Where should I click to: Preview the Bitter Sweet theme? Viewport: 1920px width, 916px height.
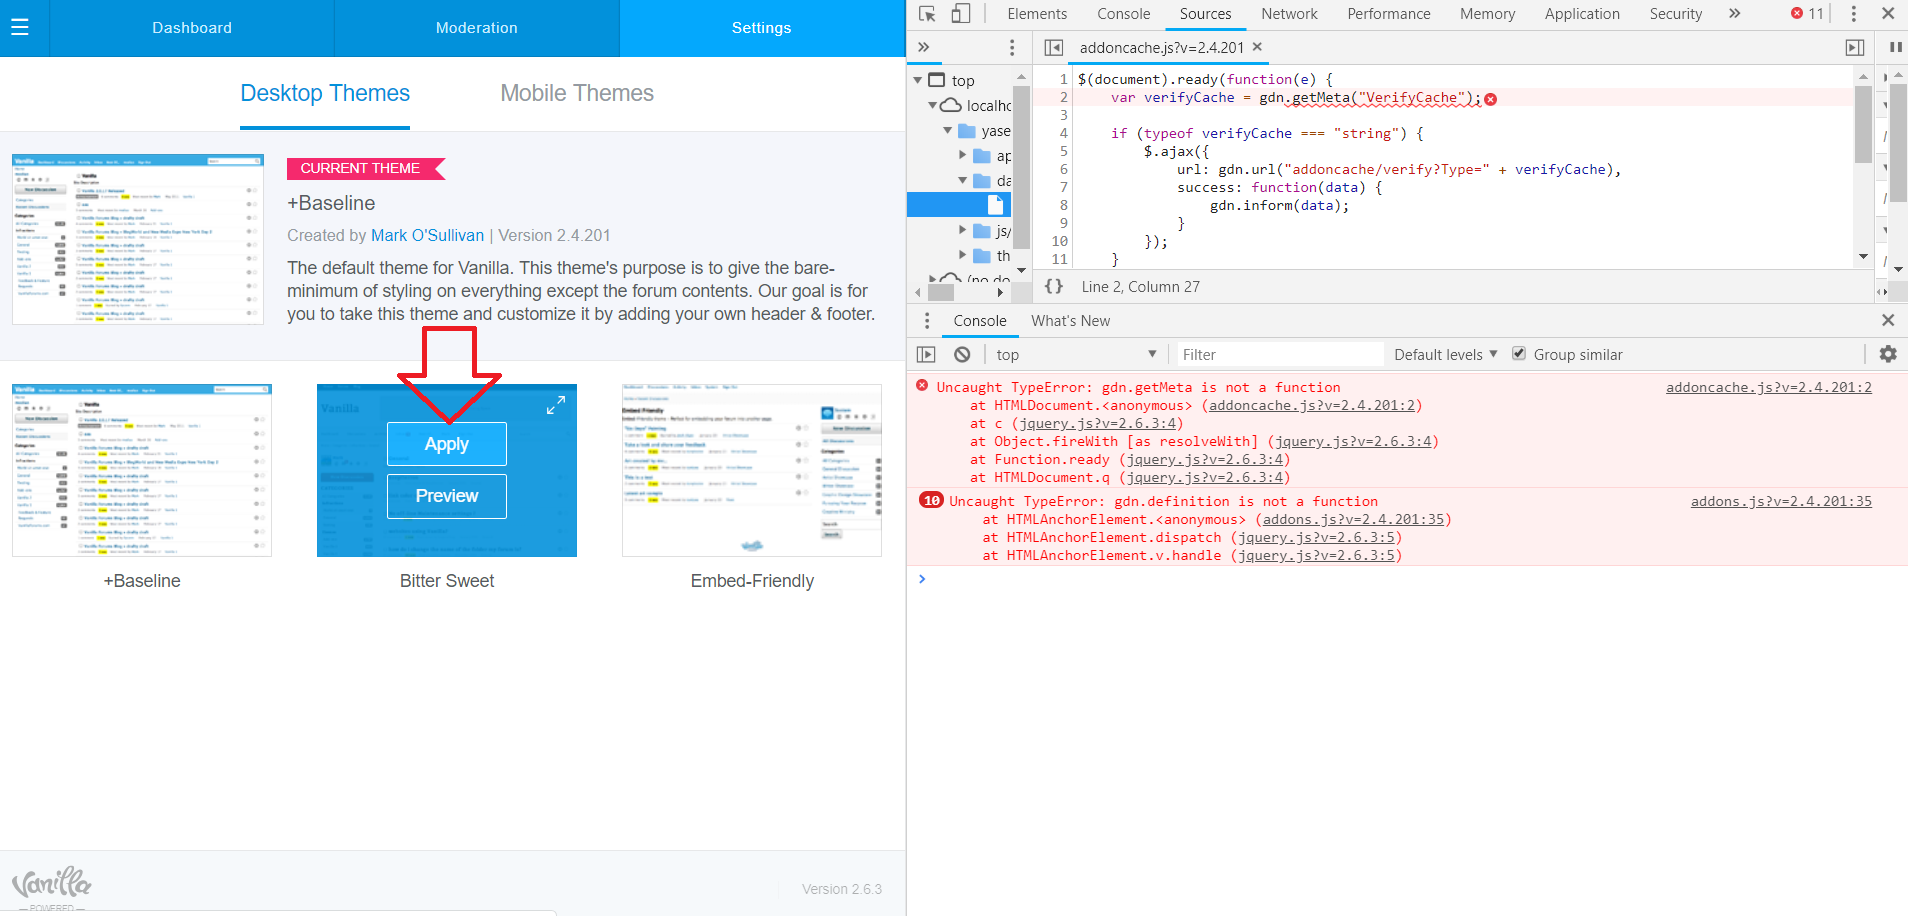click(447, 496)
